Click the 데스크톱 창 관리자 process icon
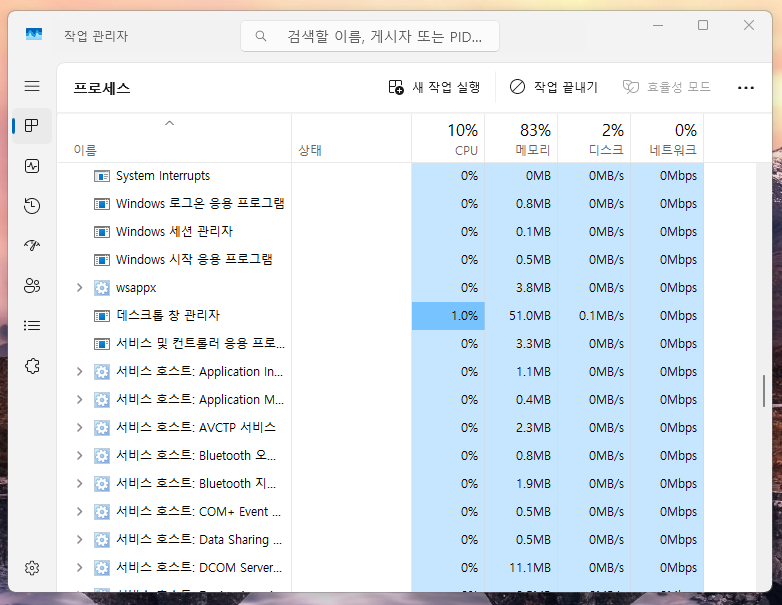 [x=102, y=316]
